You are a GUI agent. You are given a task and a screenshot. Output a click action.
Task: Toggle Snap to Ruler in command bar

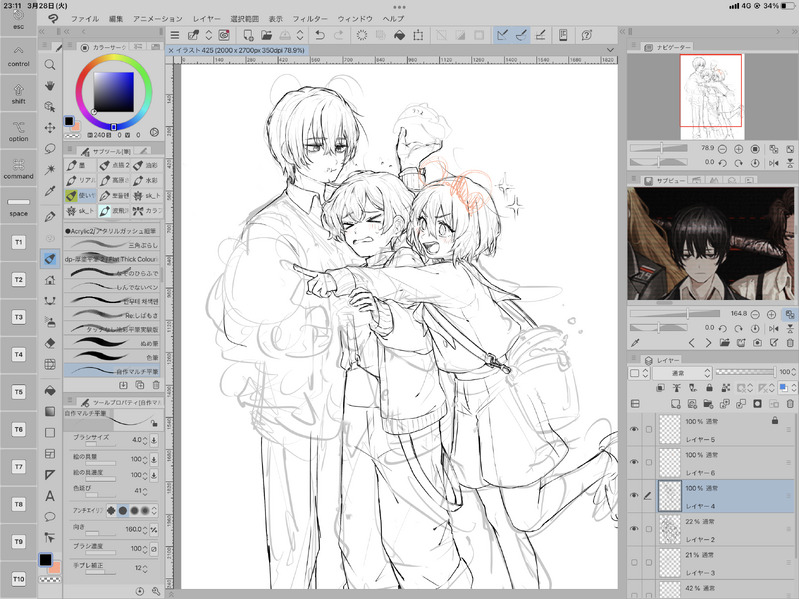click(x=502, y=35)
